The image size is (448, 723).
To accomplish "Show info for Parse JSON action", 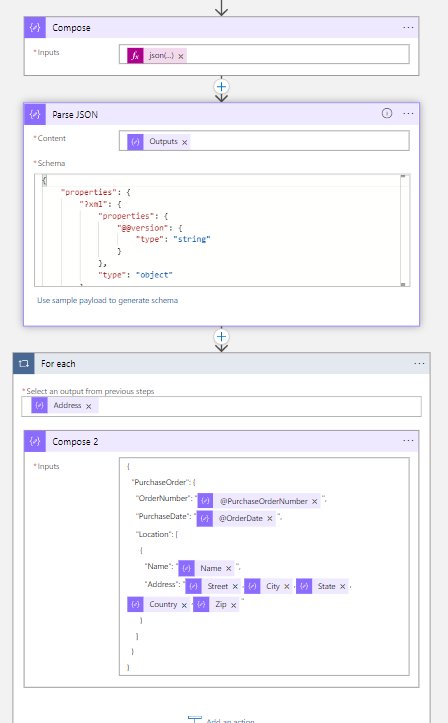I will pos(387,113).
